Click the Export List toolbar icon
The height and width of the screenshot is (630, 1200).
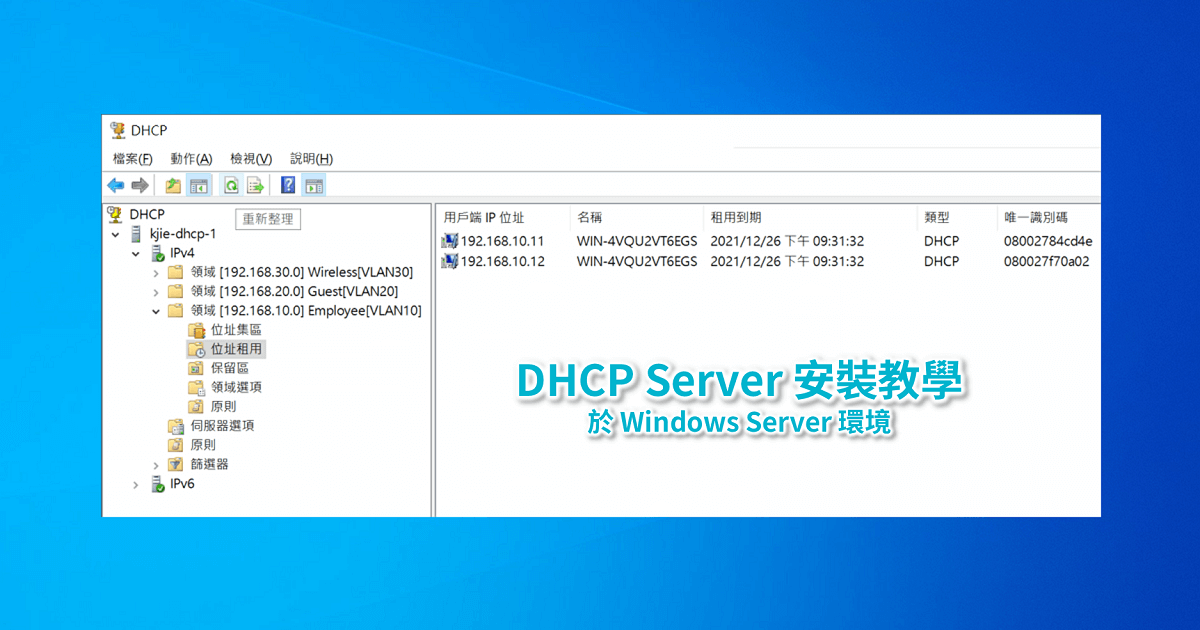coord(254,185)
